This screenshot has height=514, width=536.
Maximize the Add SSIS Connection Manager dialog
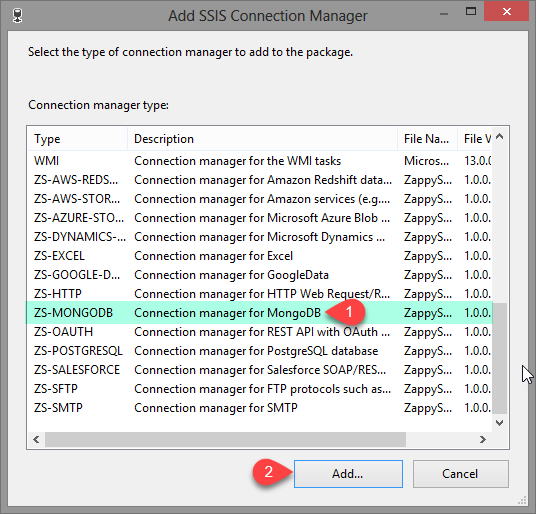(x=471, y=12)
